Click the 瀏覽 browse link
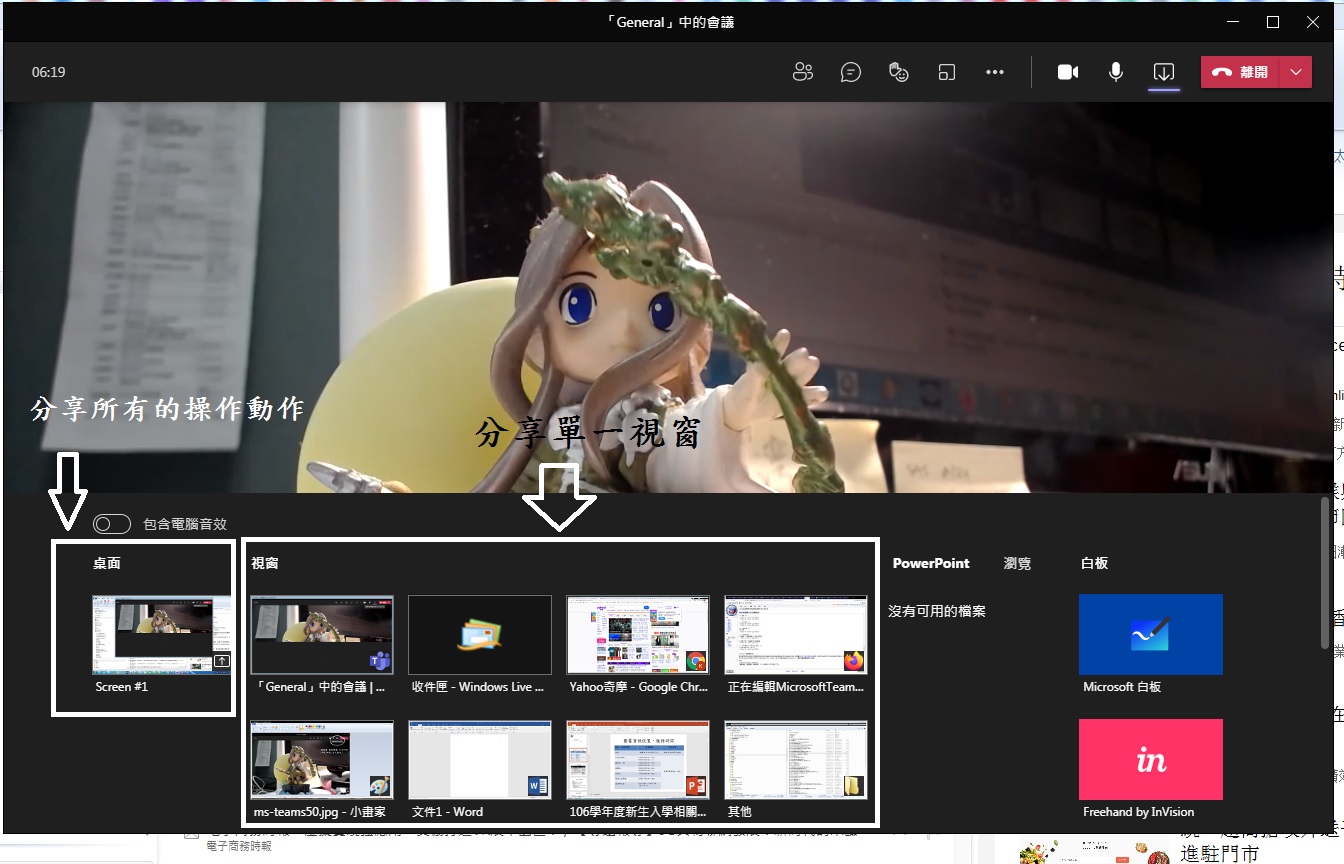This screenshot has height=864, width=1344. tap(1017, 563)
